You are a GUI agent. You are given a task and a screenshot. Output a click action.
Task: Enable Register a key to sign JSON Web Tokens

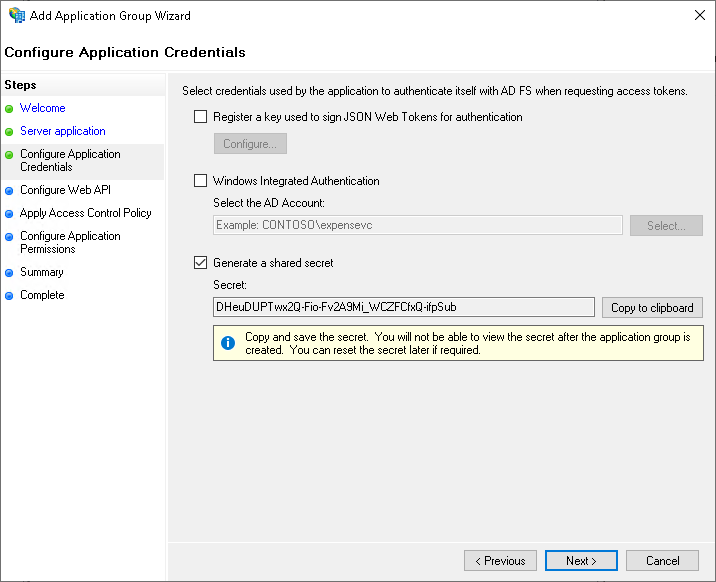(x=201, y=117)
